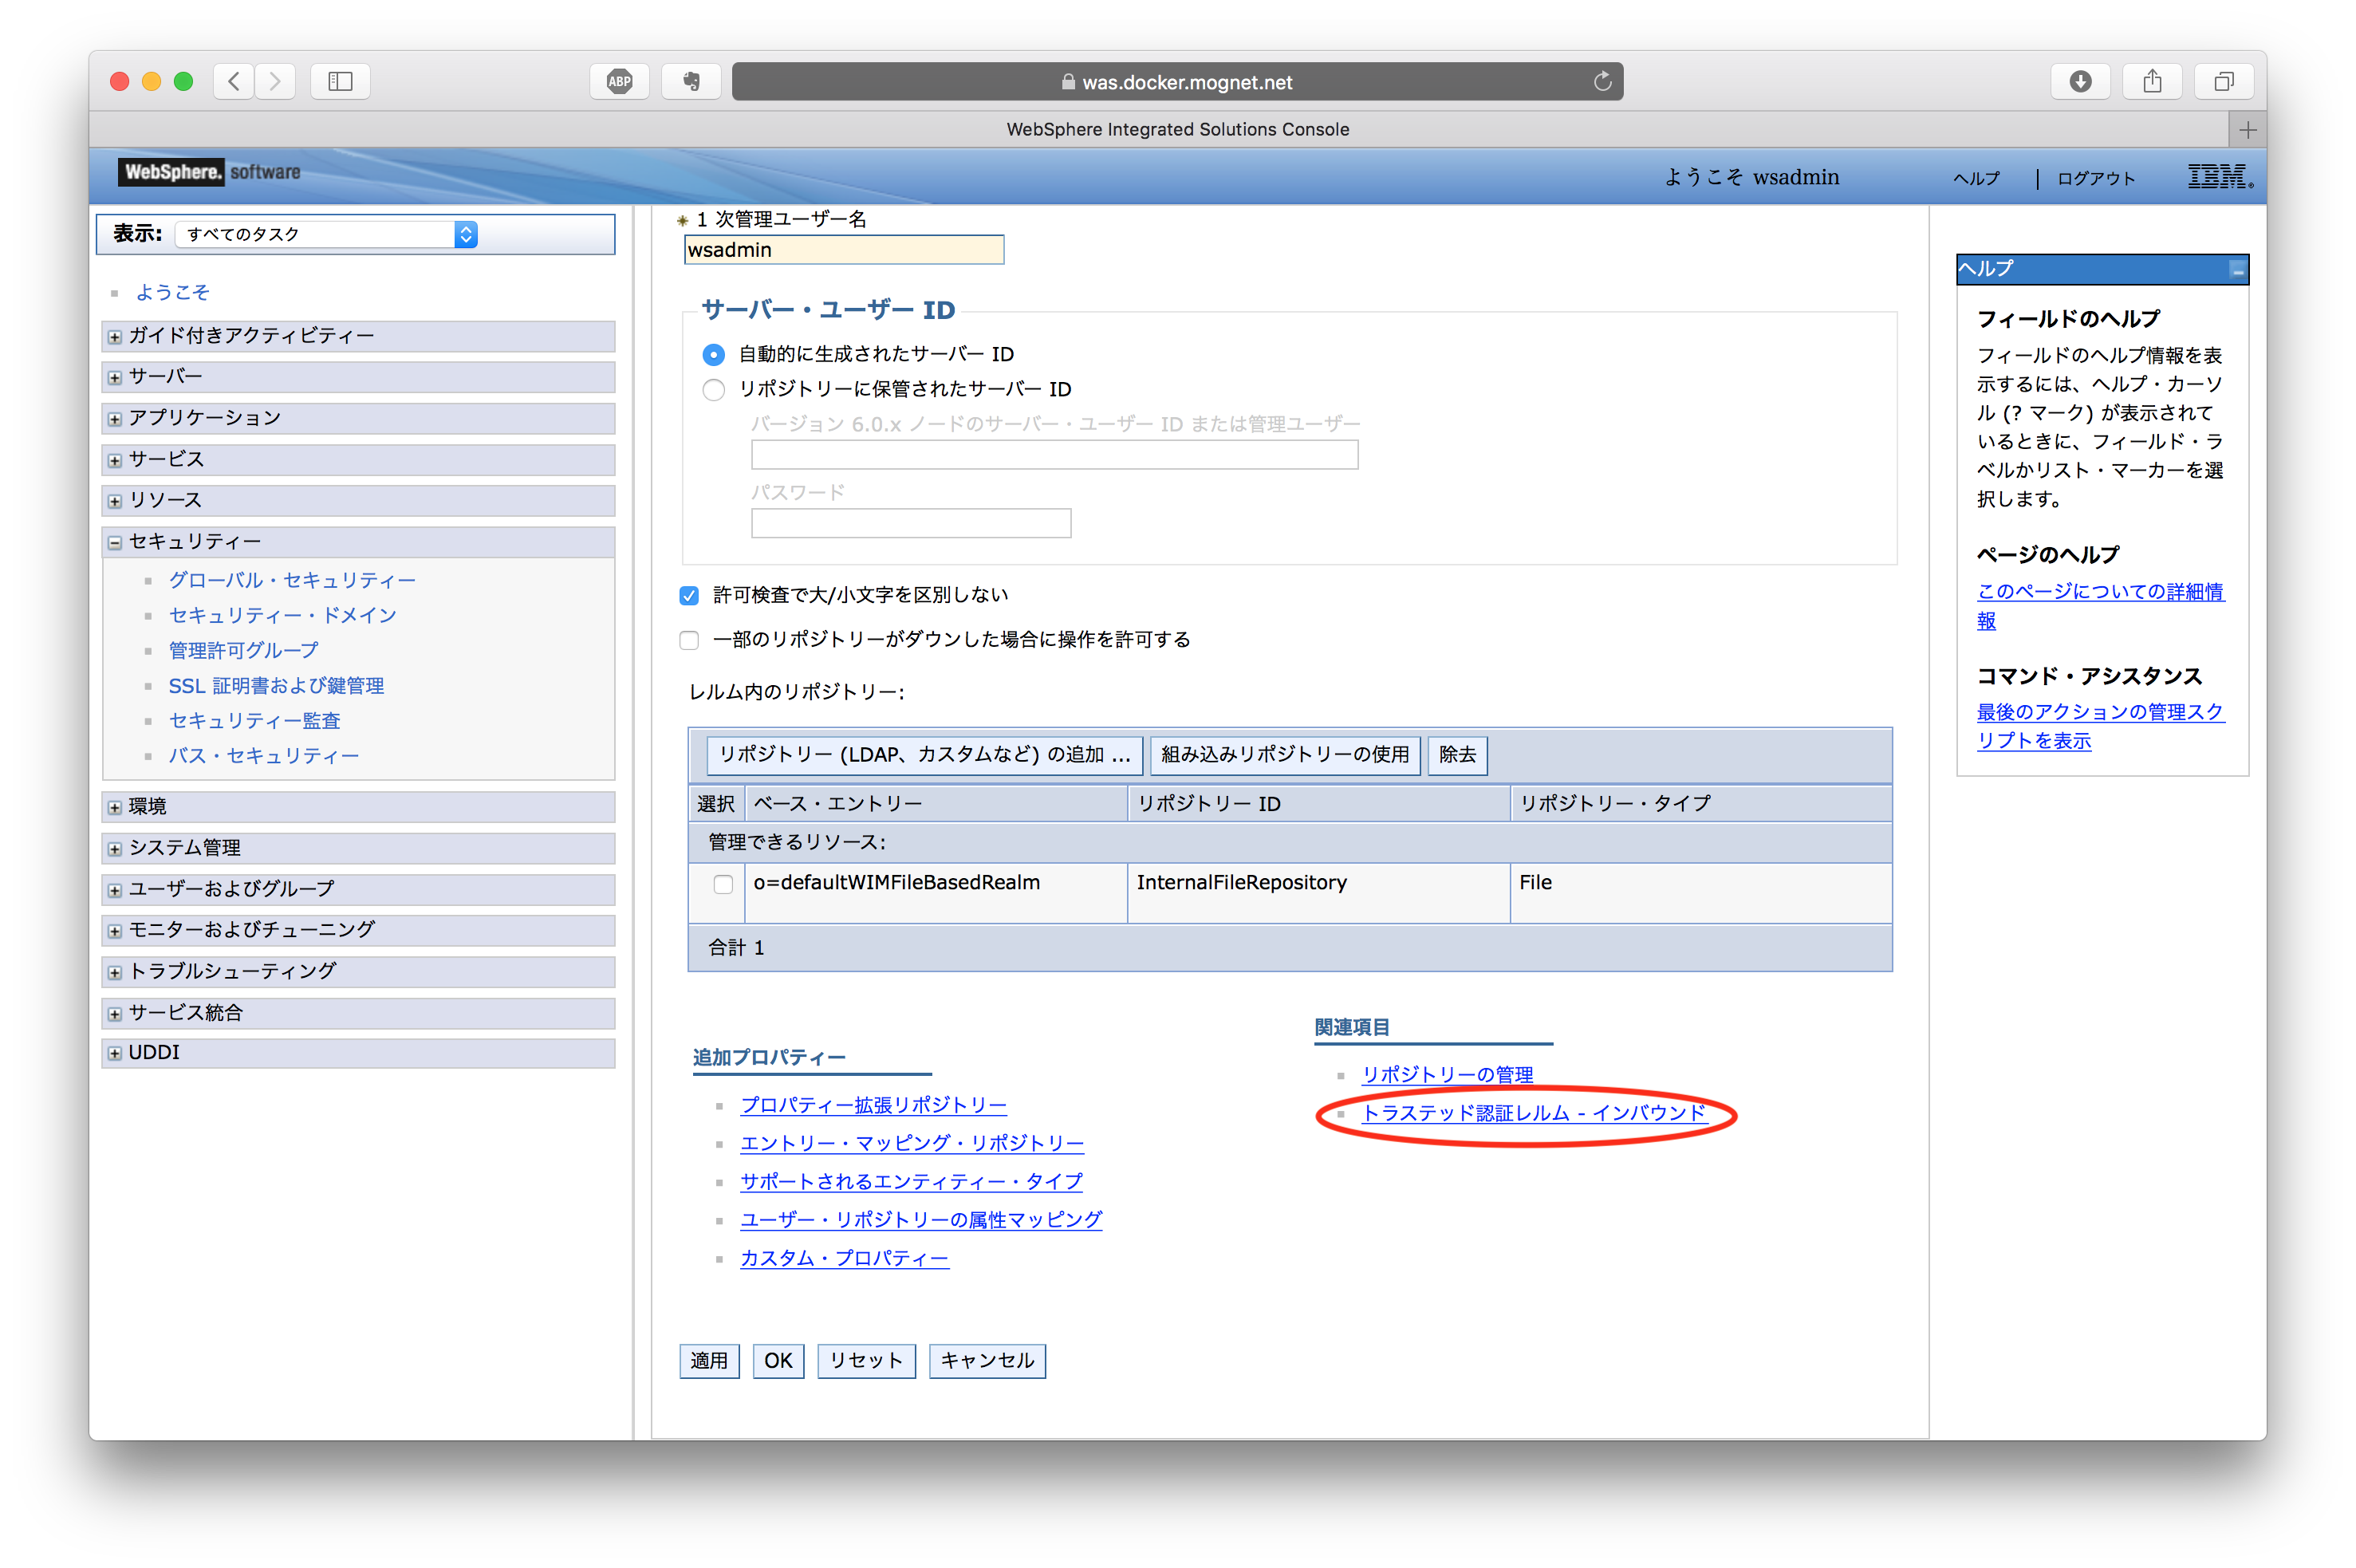Screen dimensions: 2356x1568
Task: Click the browser back arrow
Action: tap(233, 81)
